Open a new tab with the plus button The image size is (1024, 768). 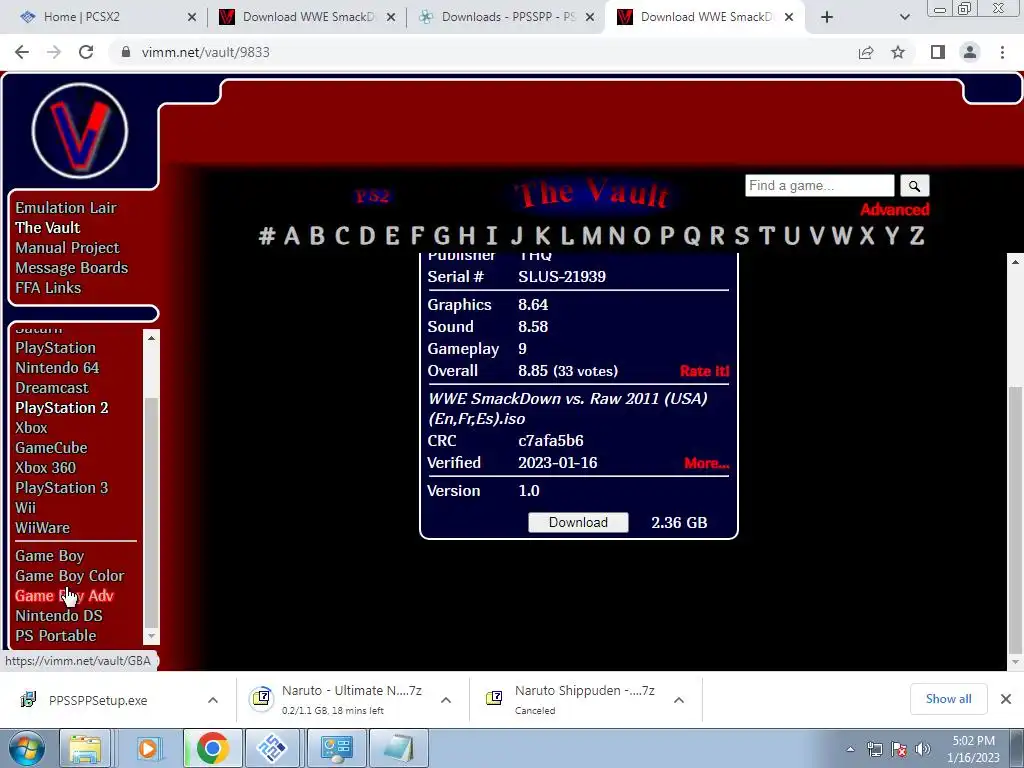tap(827, 17)
